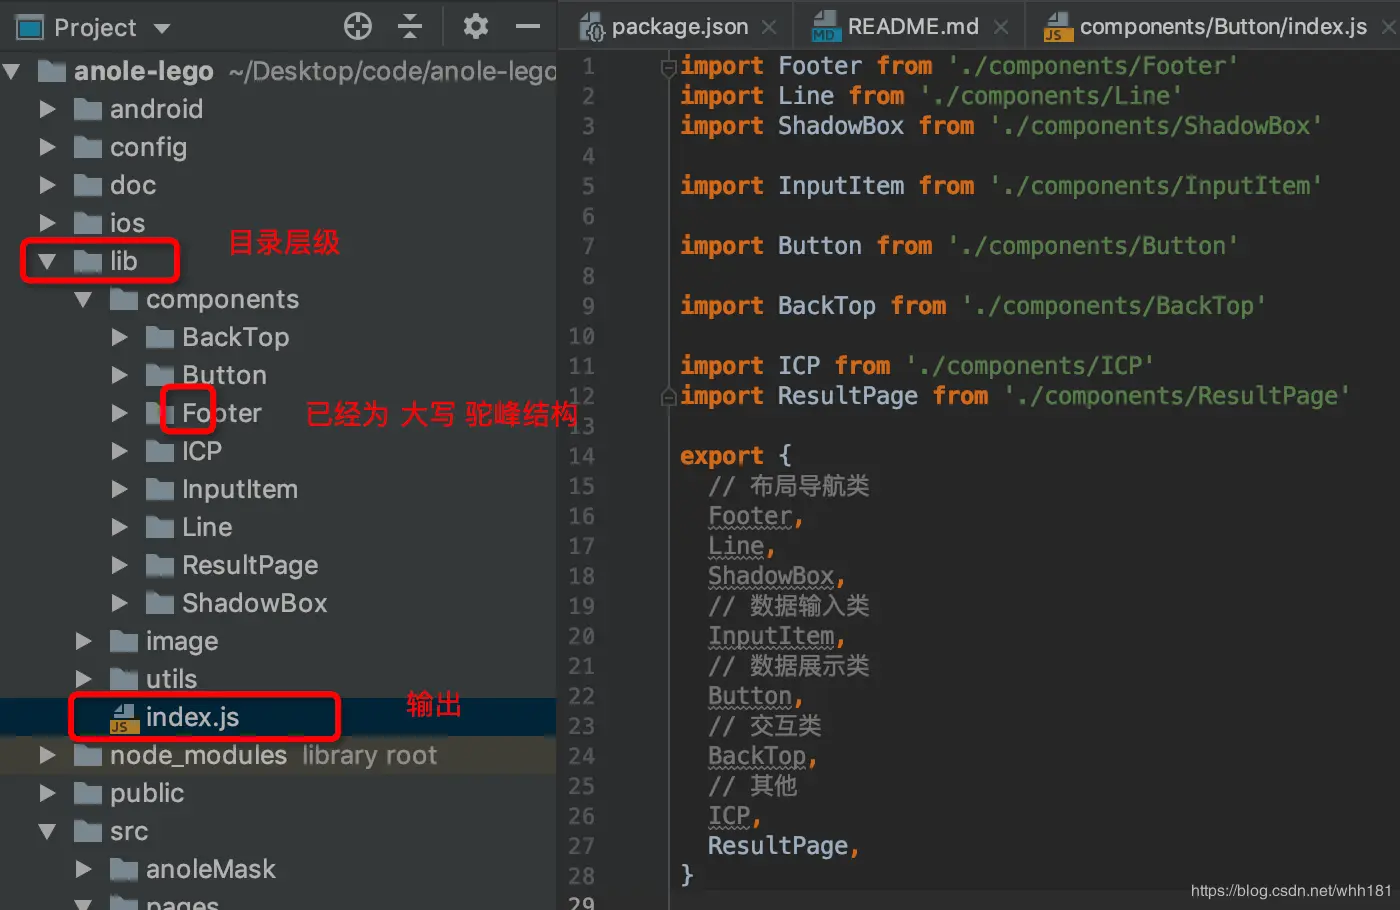Image resolution: width=1400 pixels, height=910 pixels.
Task: Hide the Project panel with minus icon
Action: [528, 27]
